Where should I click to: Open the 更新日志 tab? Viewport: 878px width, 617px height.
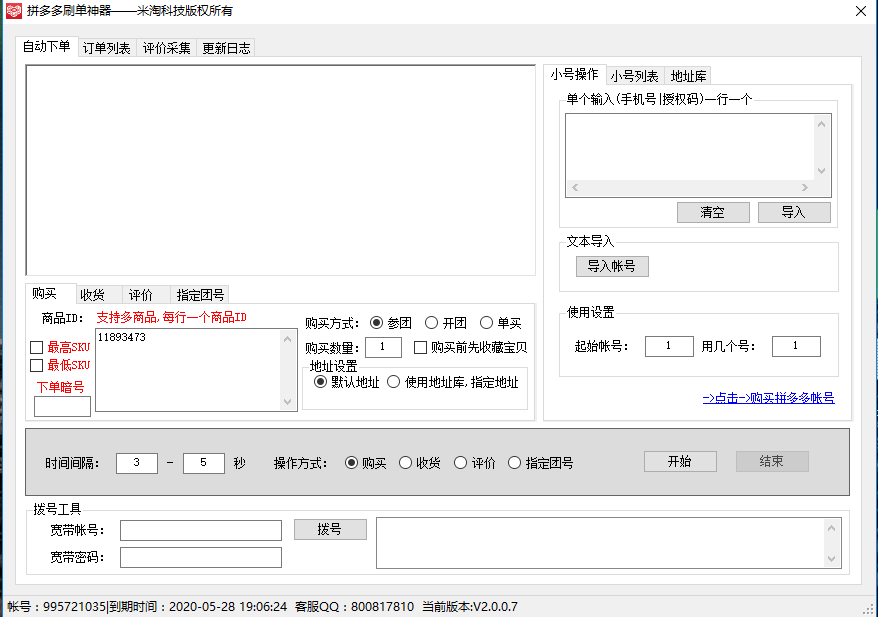(x=226, y=48)
